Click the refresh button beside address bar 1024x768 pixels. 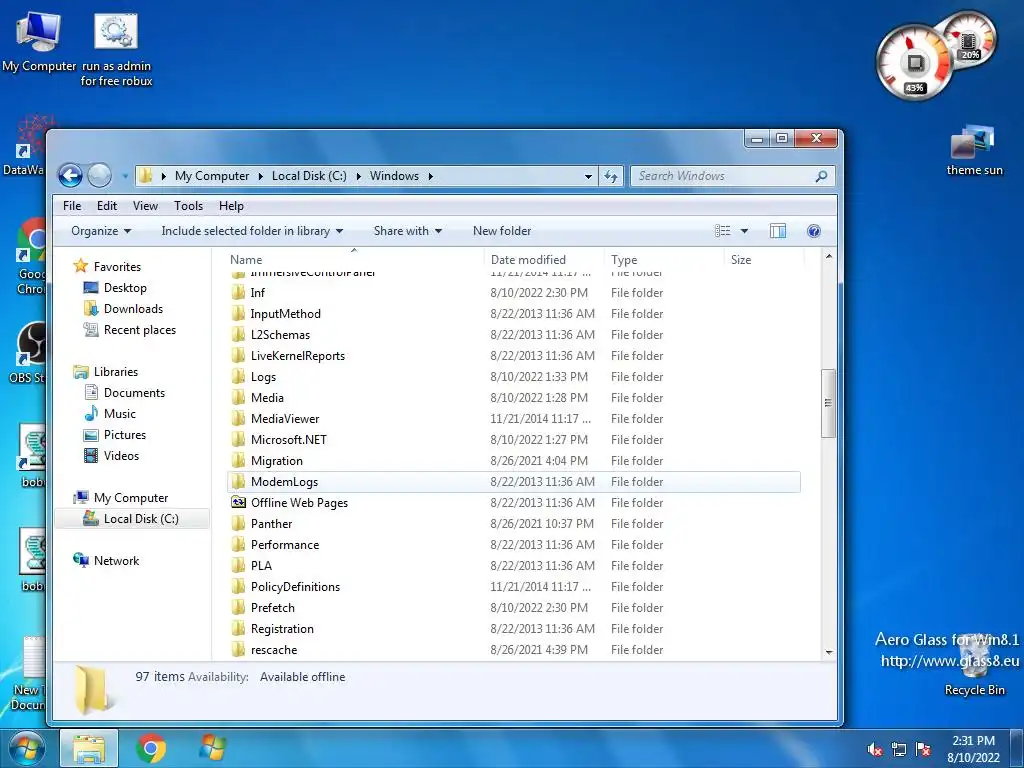tap(611, 176)
